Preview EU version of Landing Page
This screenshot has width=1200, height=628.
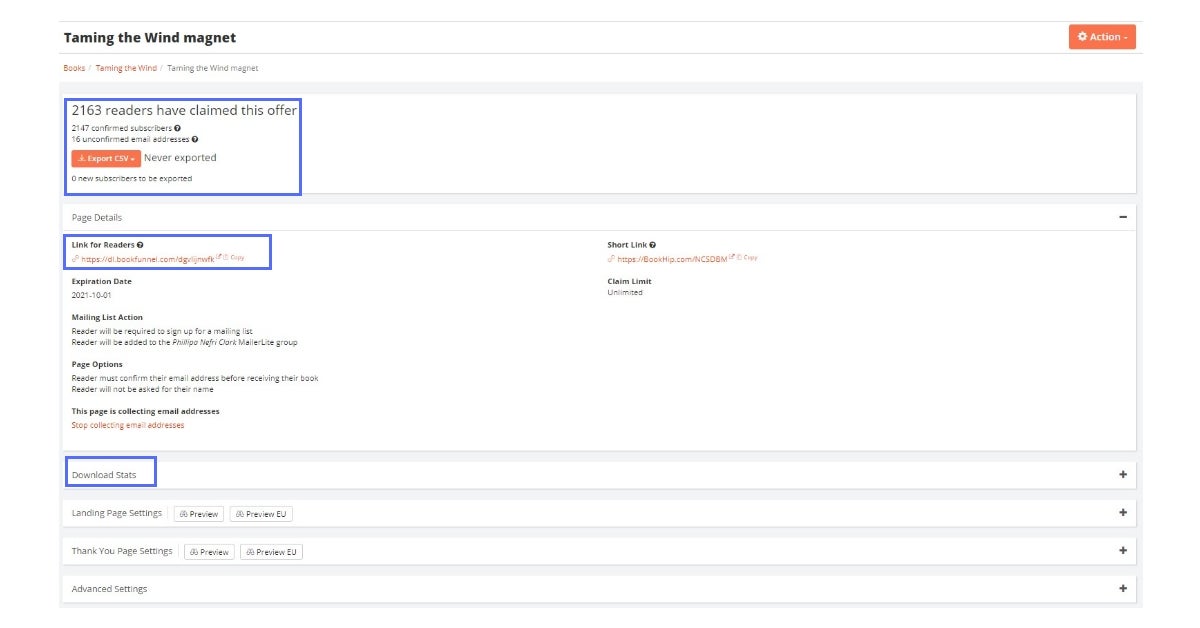pyautogui.click(x=261, y=514)
